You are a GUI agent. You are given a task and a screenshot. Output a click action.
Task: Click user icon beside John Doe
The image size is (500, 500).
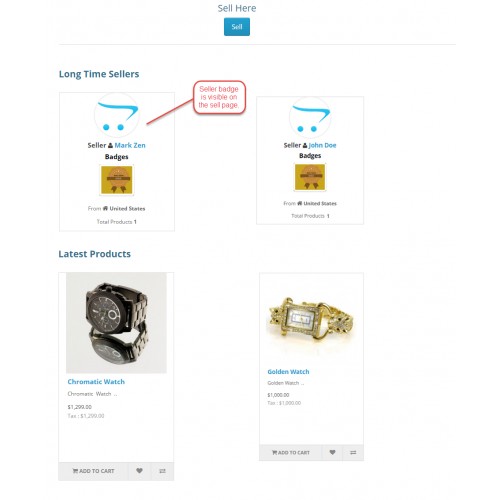click(x=305, y=145)
